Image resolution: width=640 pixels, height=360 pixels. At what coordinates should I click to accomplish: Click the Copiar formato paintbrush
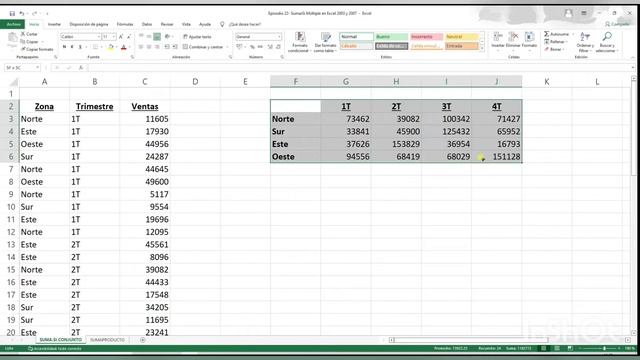[x=37, y=49]
